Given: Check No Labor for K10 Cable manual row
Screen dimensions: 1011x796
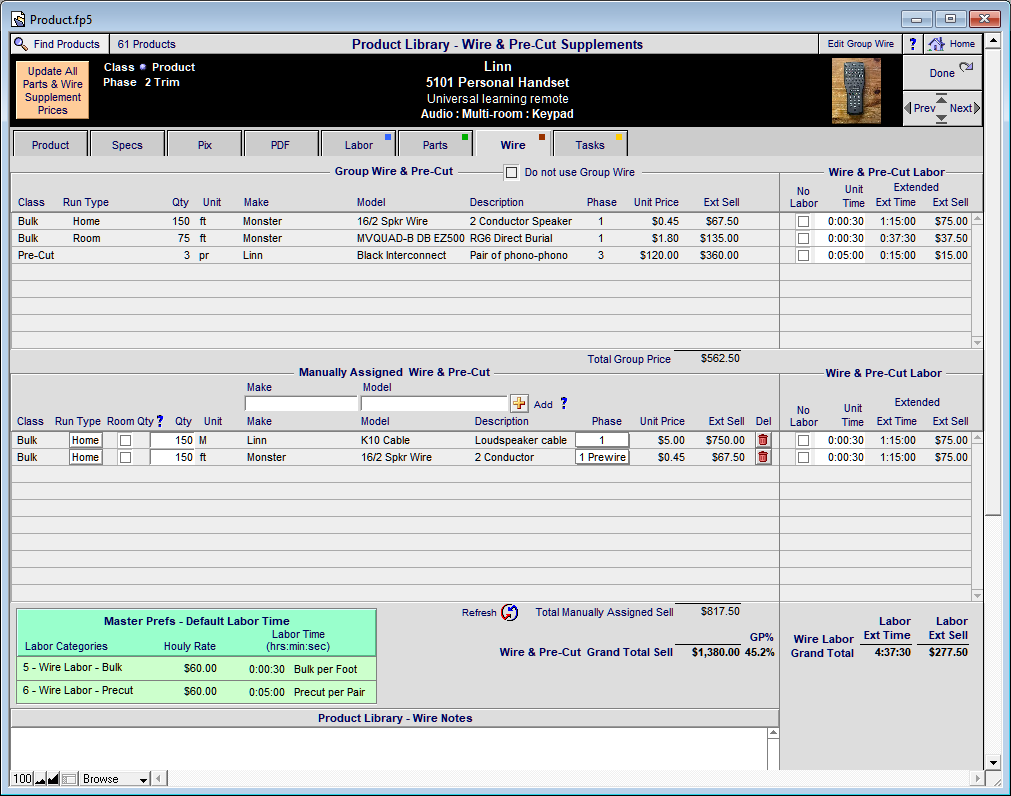Looking at the screenshot, I should click(x=803, y=440).
